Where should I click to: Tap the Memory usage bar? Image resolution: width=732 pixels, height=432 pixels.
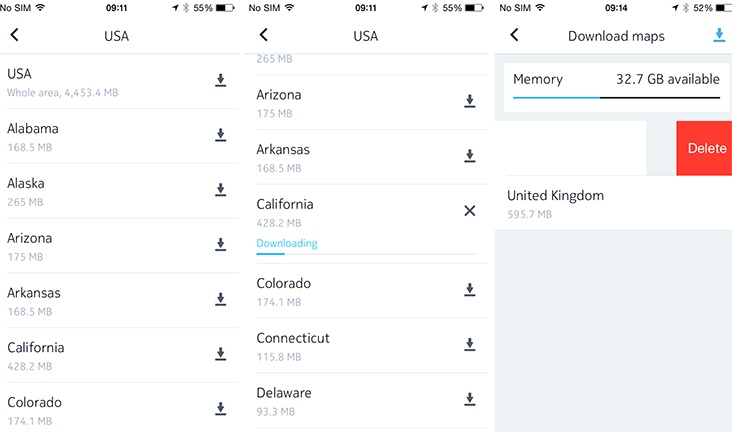616,98
